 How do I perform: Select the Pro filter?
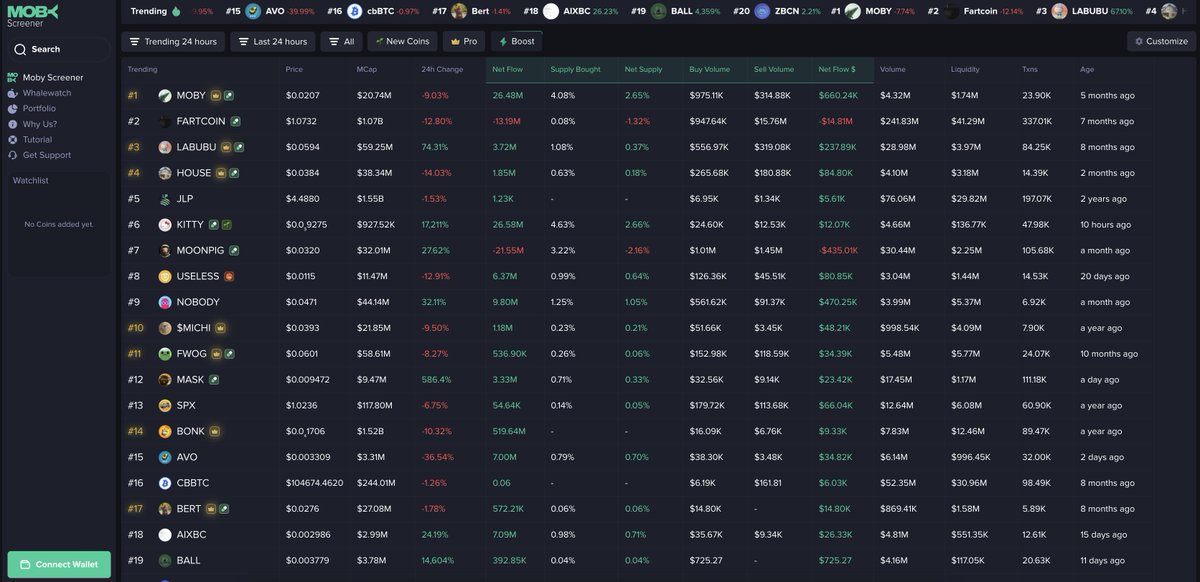[464, 41]
